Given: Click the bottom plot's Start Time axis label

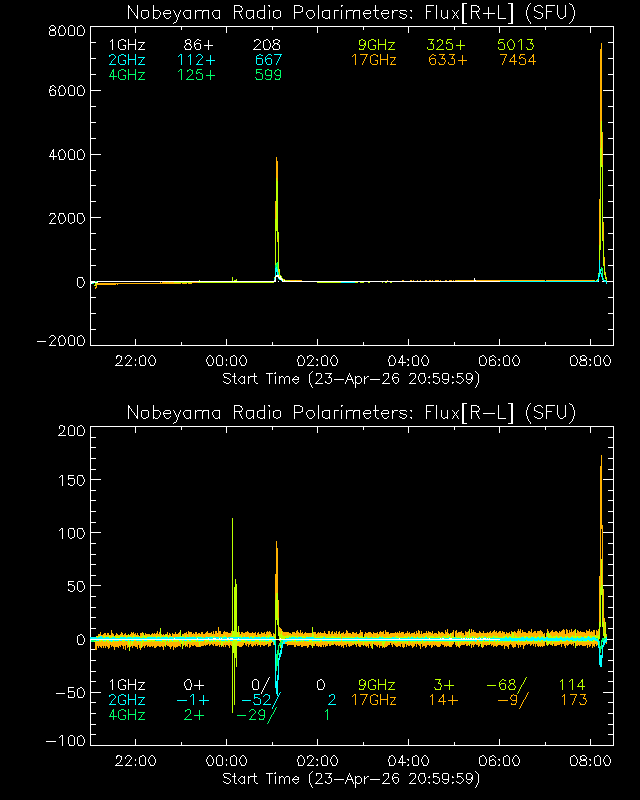Looking at the screenshot, I should point(351,778).
